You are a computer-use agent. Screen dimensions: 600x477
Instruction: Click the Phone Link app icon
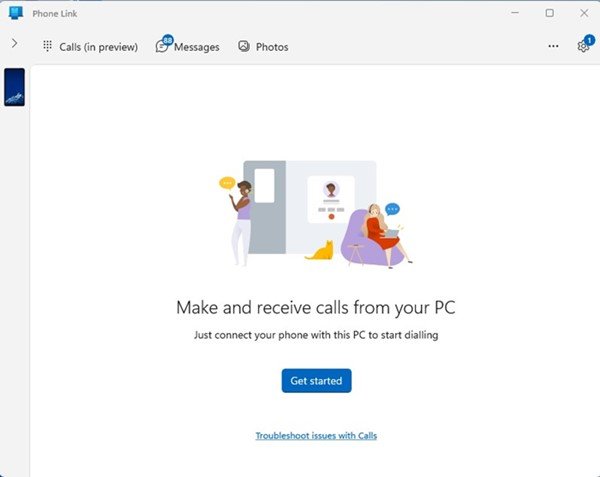point(16,13)
